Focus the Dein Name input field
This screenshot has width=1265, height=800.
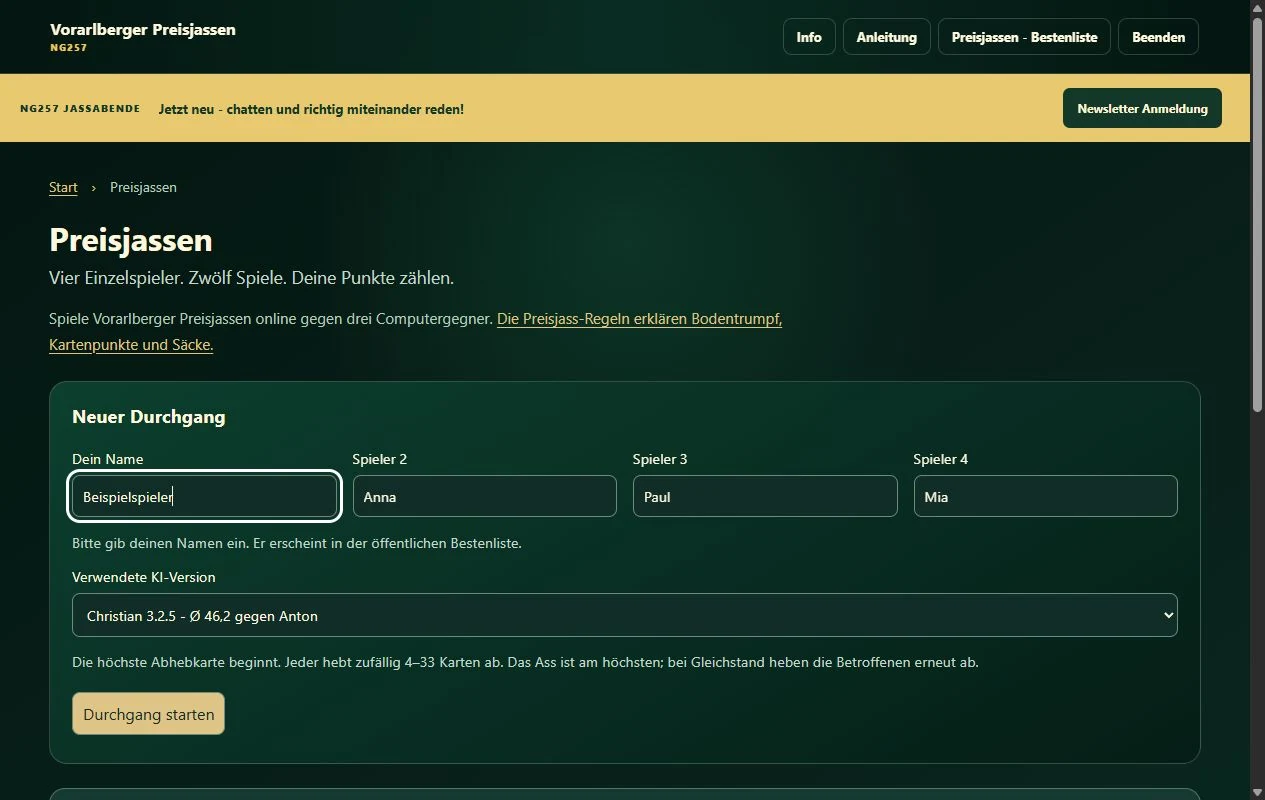(205, 496)
